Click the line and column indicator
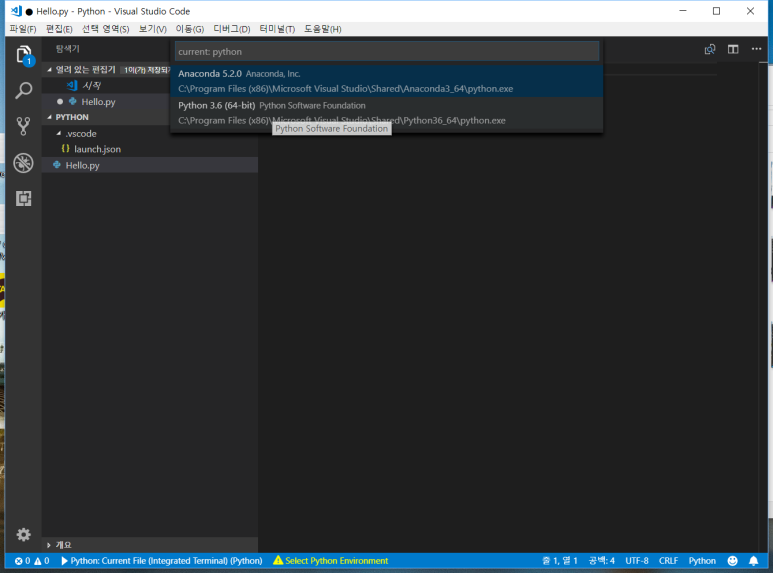 (x=560, y=561)
